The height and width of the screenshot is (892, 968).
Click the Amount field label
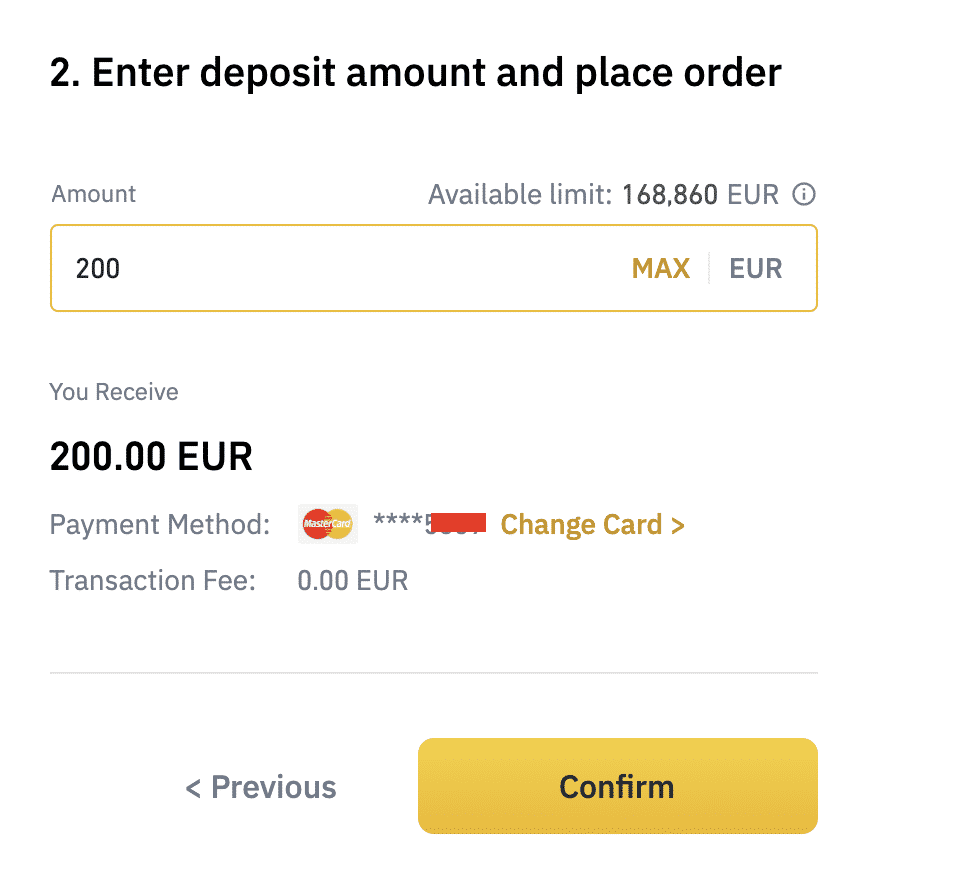93,194
